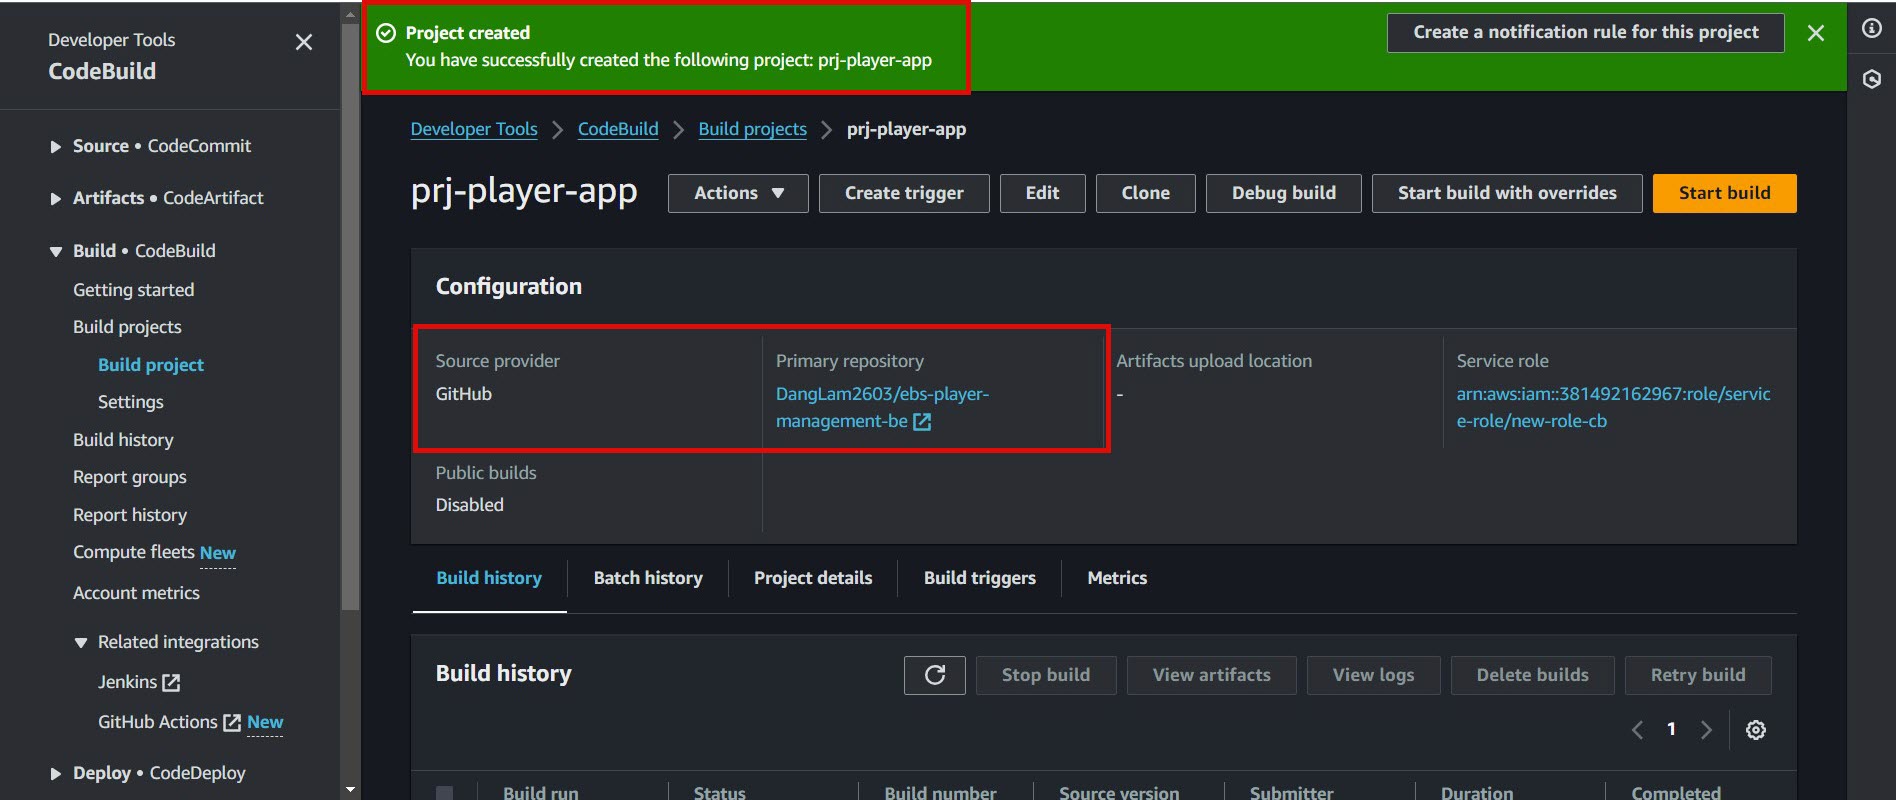Screen dimensions: 1896x800
Task: Open Developer Tools breadcrumb link
Action: [474, 129]
